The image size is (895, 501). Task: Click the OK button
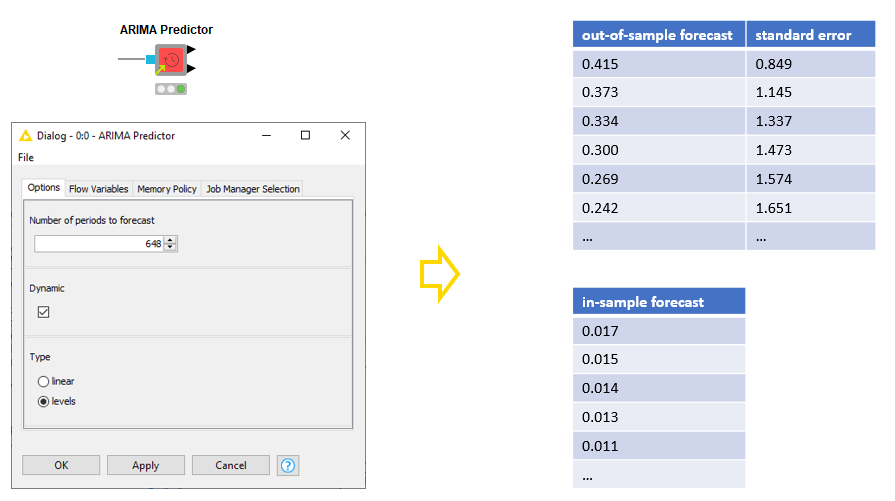point(61,466)
